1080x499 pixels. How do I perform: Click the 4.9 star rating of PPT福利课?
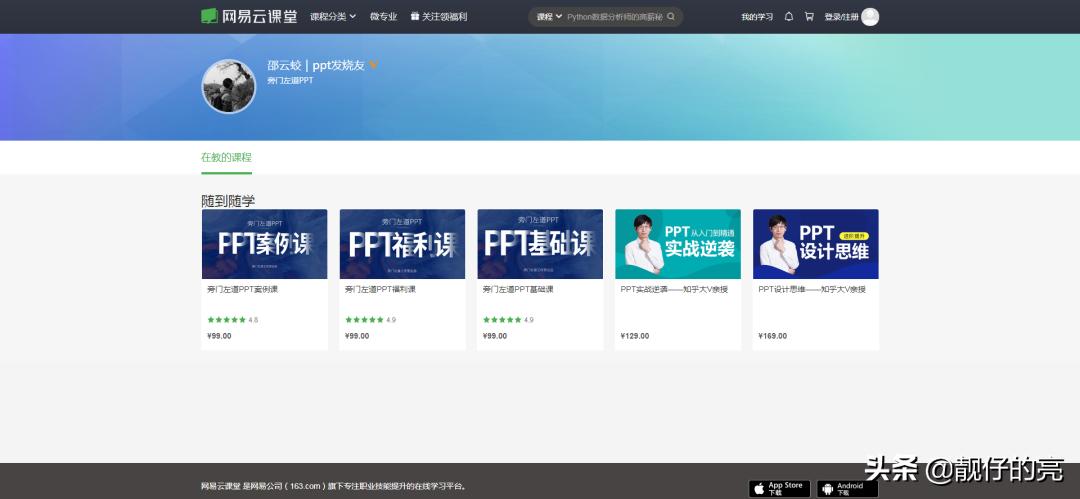point(371,320)
